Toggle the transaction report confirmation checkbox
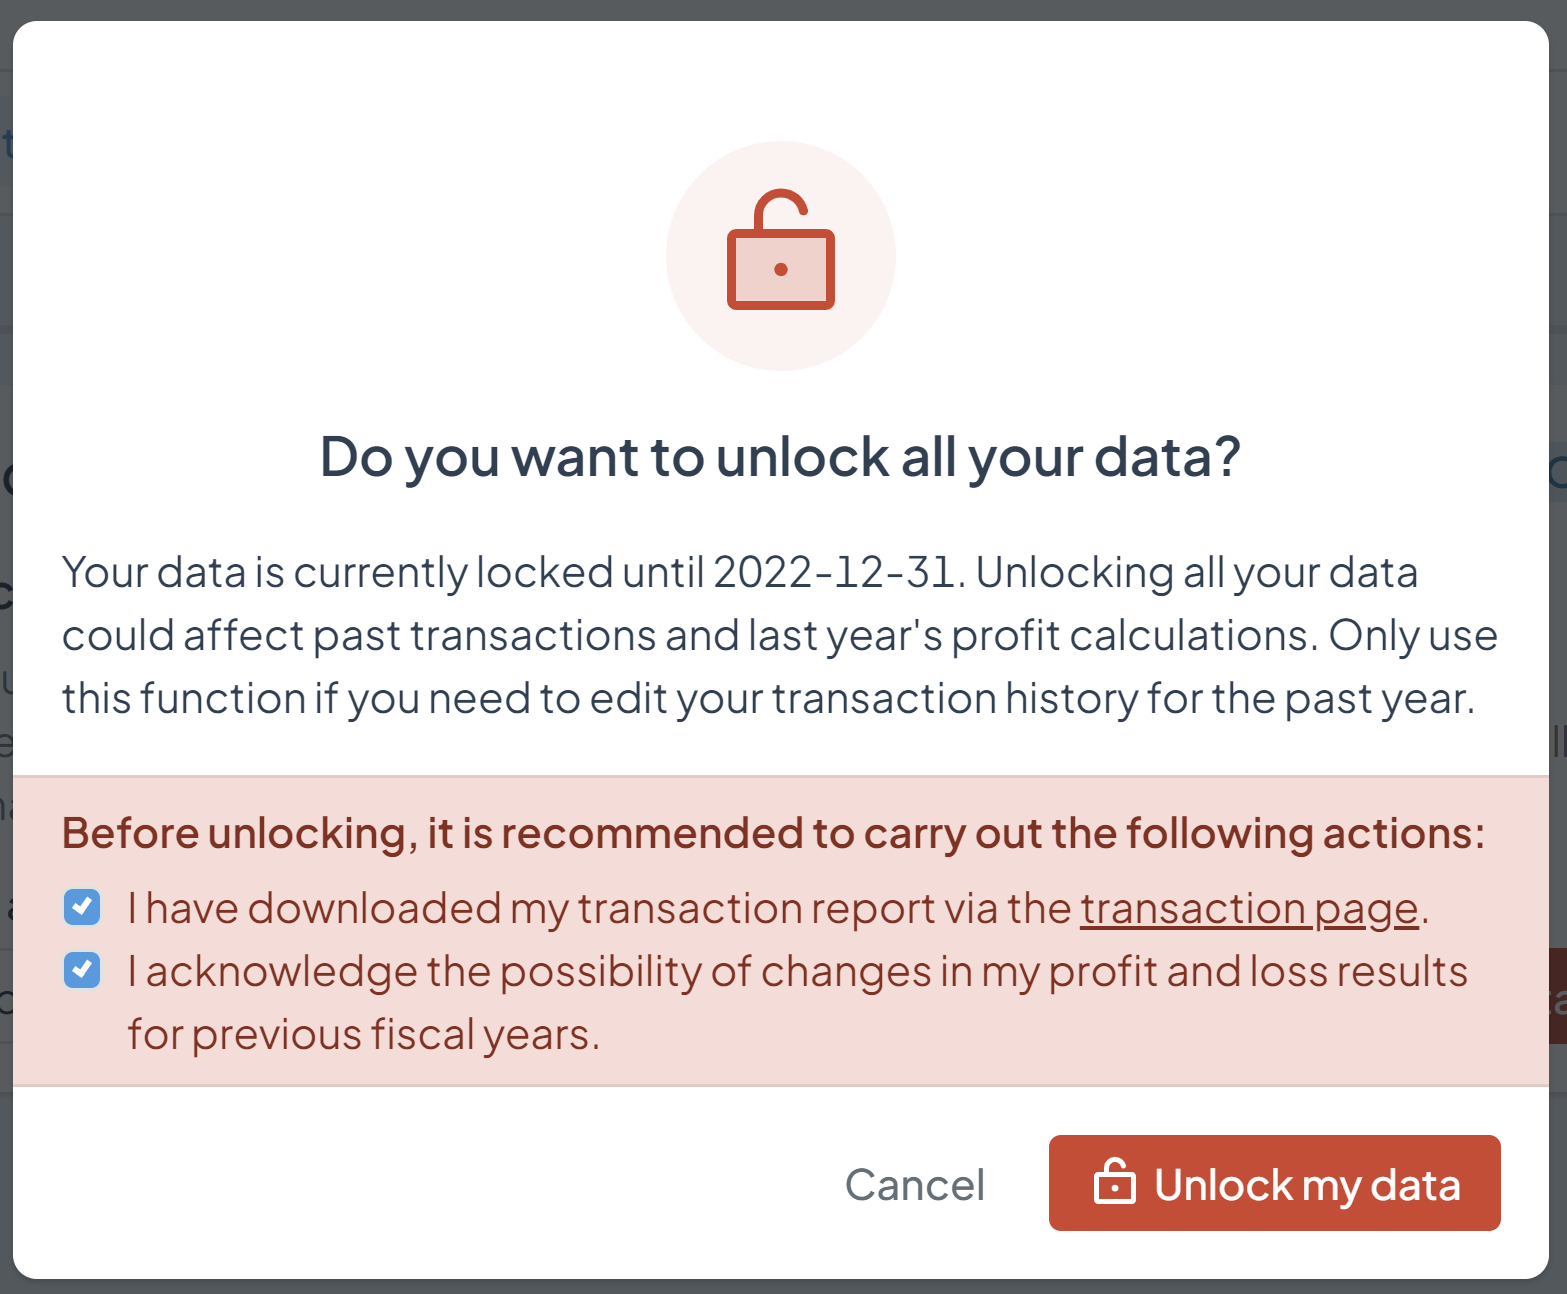Screen dimensions: 1567x1294 click(x=82, y=907)
